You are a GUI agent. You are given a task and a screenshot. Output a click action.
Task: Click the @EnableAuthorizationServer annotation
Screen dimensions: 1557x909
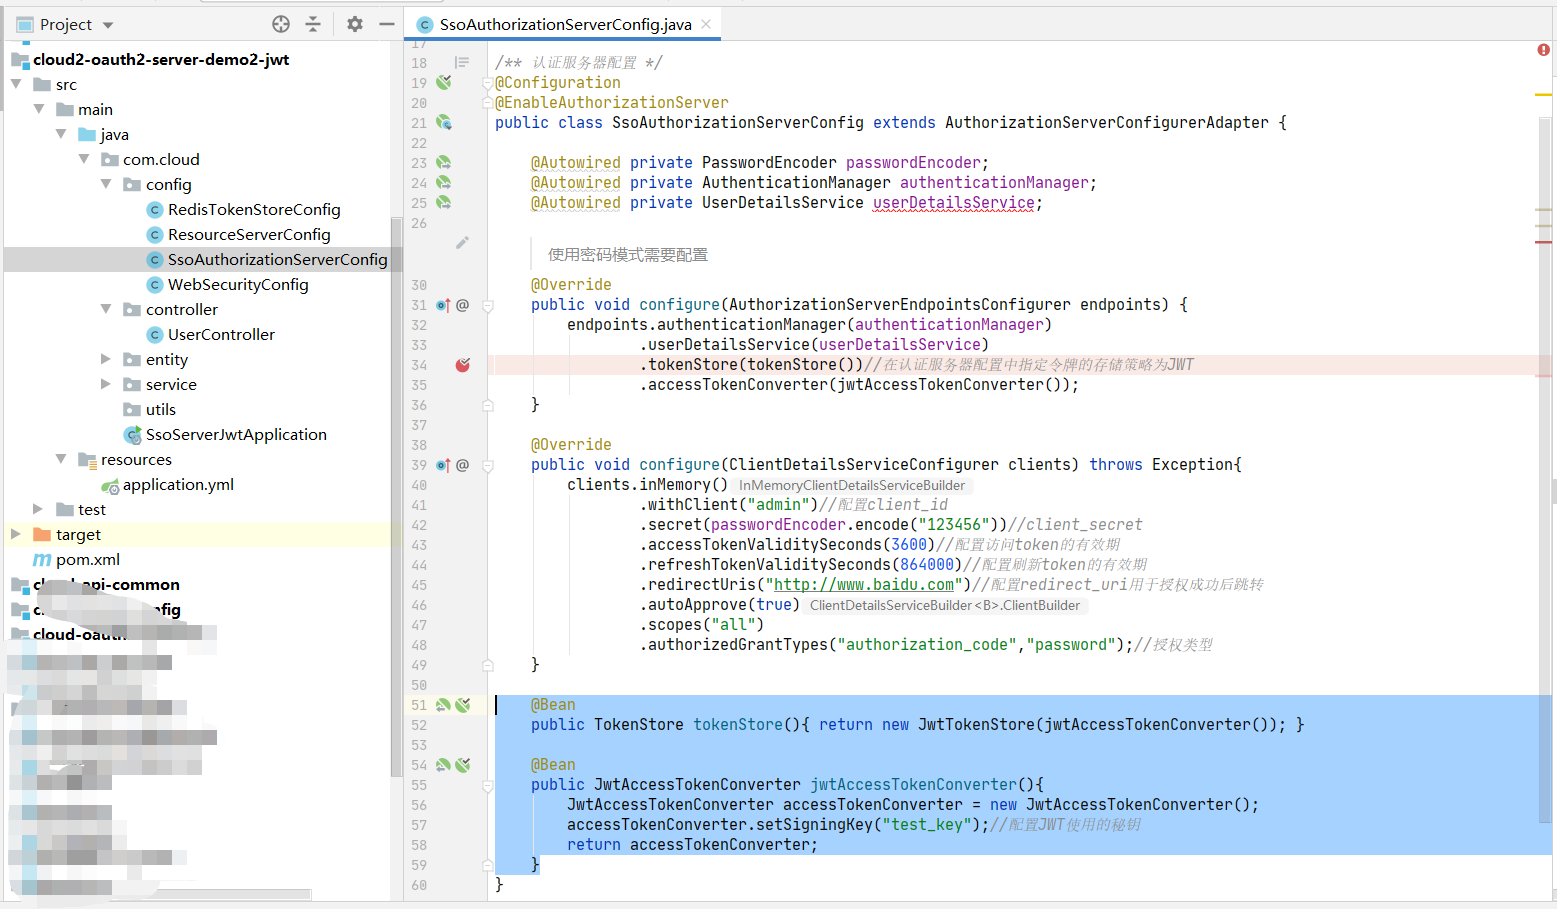(x=612, y=103)
